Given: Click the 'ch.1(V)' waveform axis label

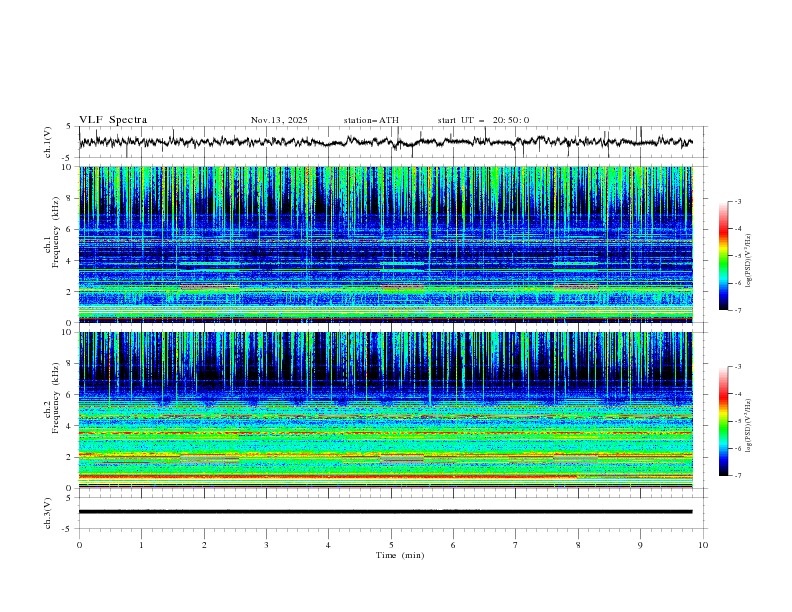Looking at the screenshot, I should [48, 142].
